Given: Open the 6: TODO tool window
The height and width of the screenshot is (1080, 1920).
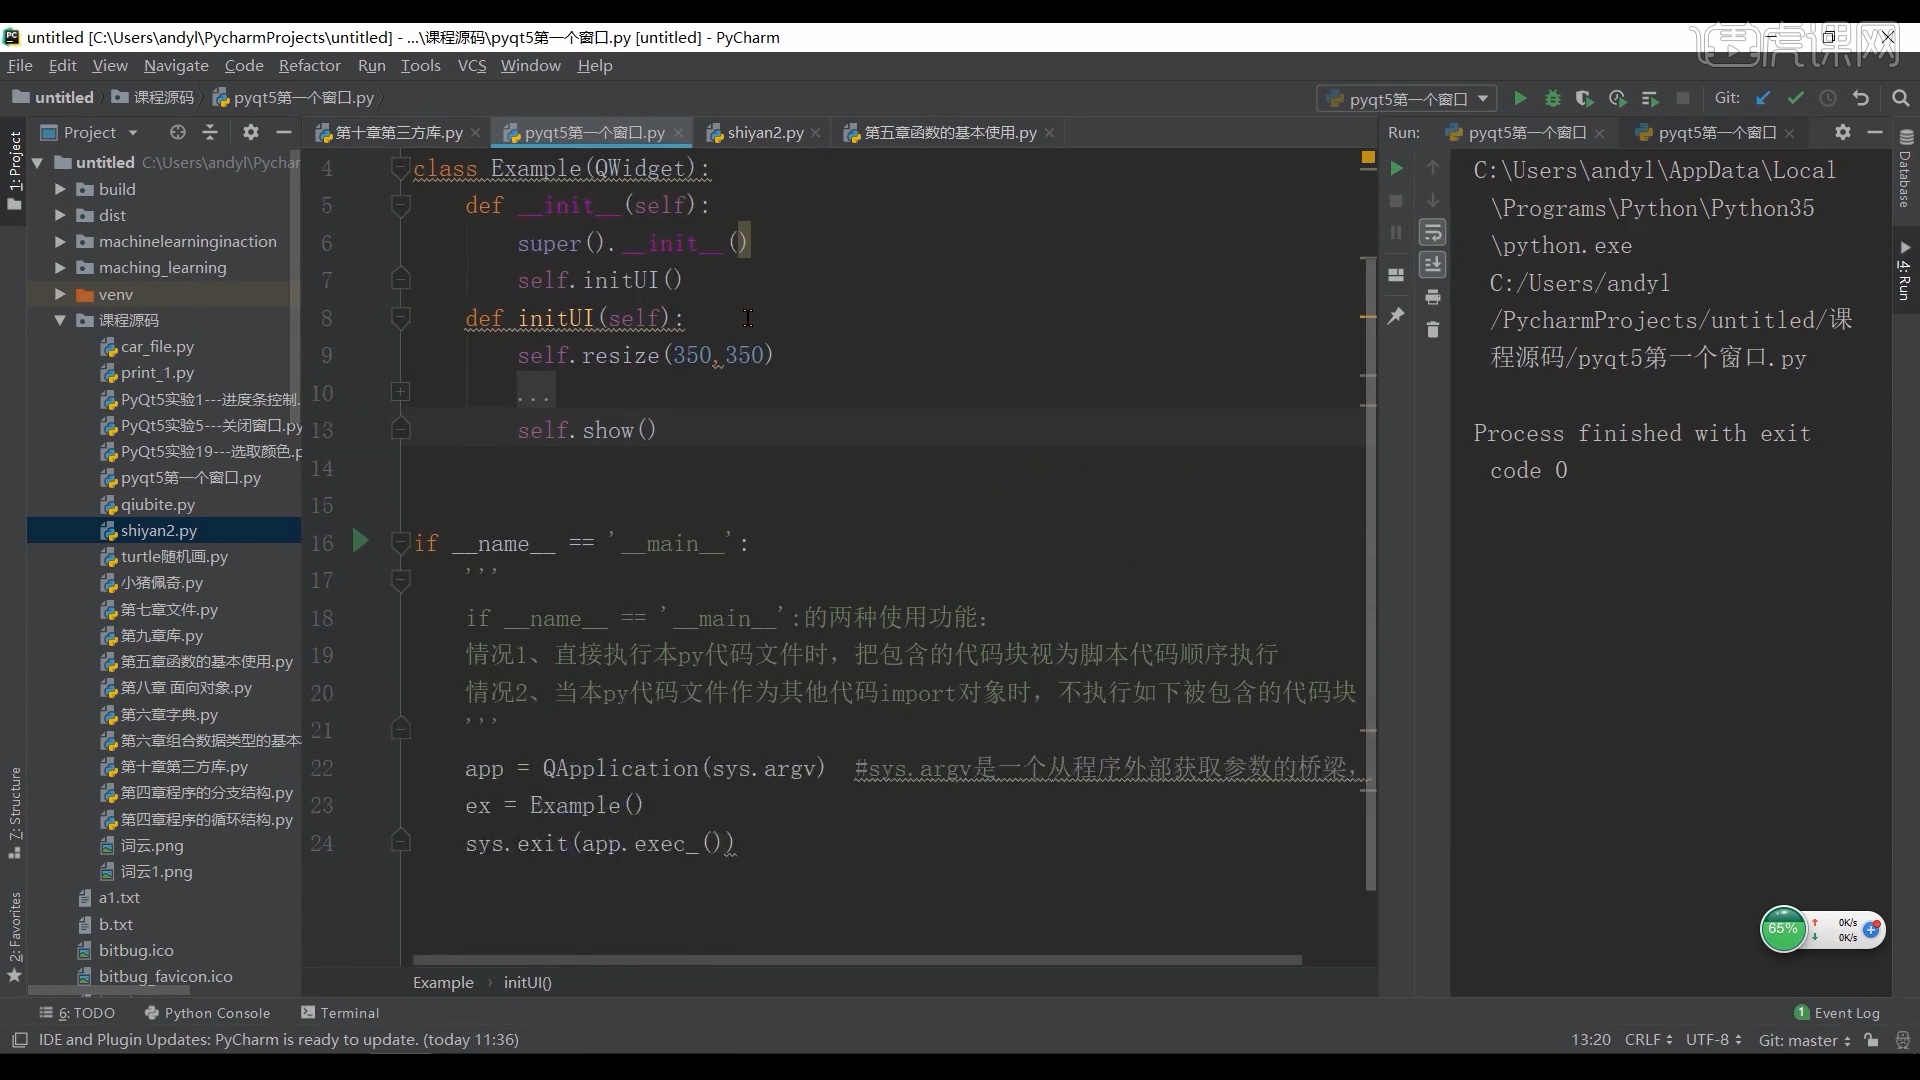Looking at the screenshot, I should pyautogui.click(x=78, y=1013).
